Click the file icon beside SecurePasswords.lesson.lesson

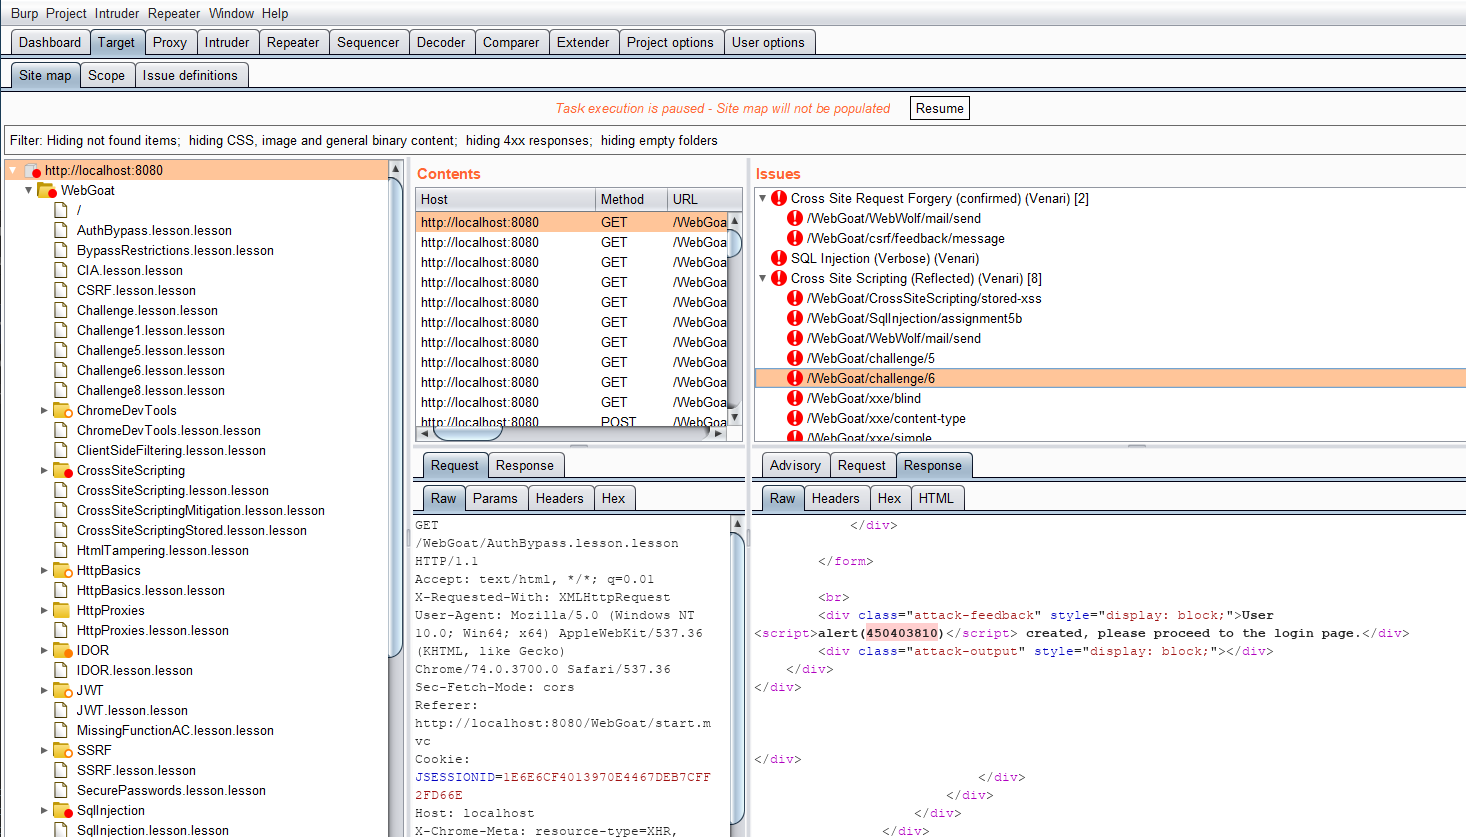61,790
